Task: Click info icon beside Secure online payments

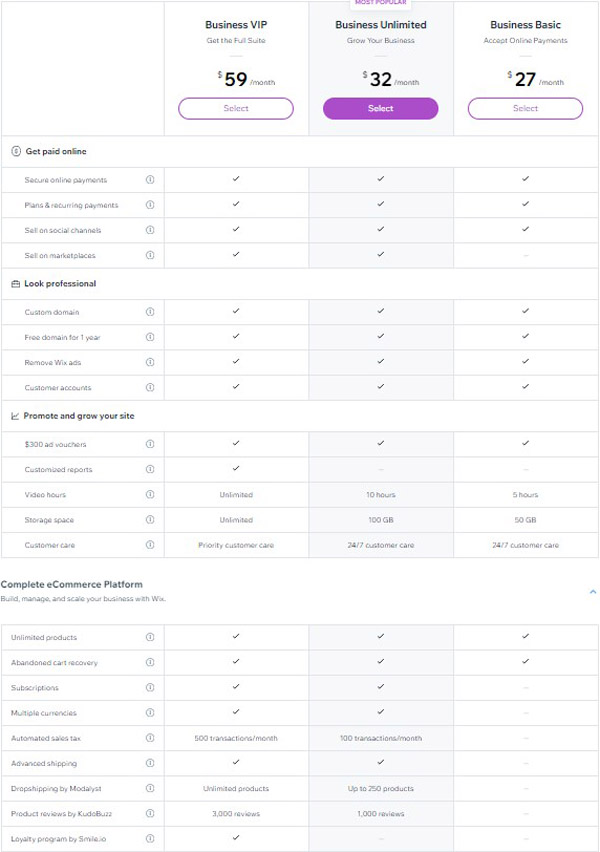Action: (150, 180)
